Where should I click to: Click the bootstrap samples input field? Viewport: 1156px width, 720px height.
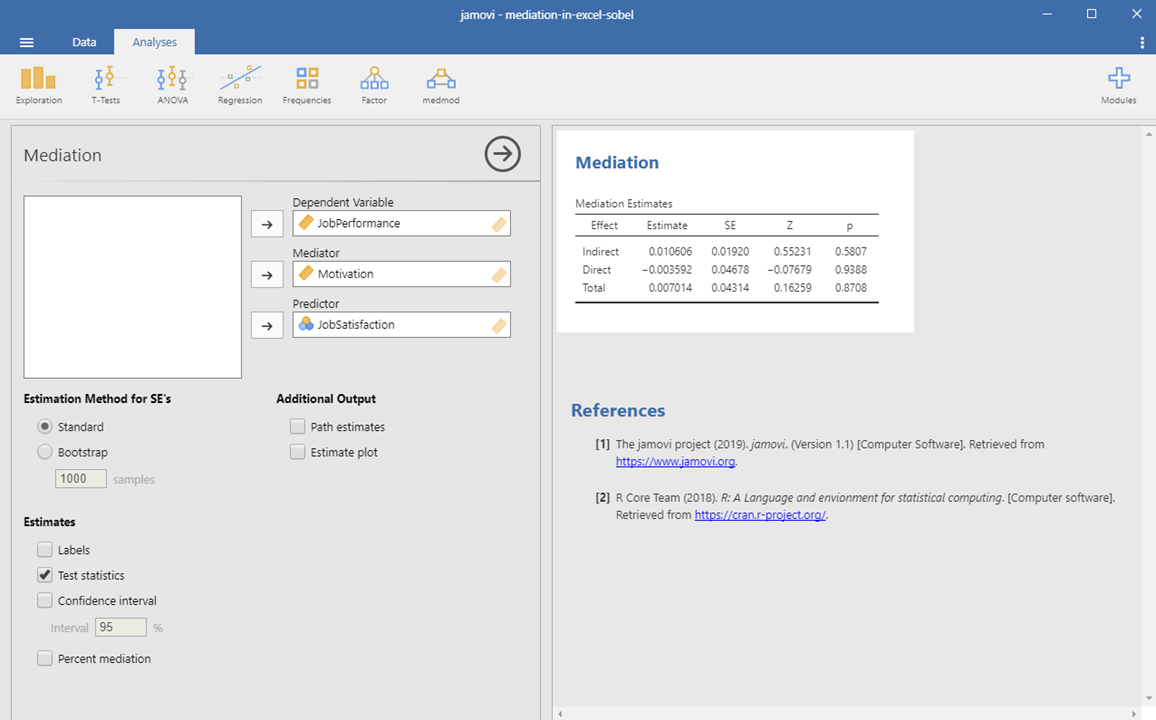tap(81, 479)
